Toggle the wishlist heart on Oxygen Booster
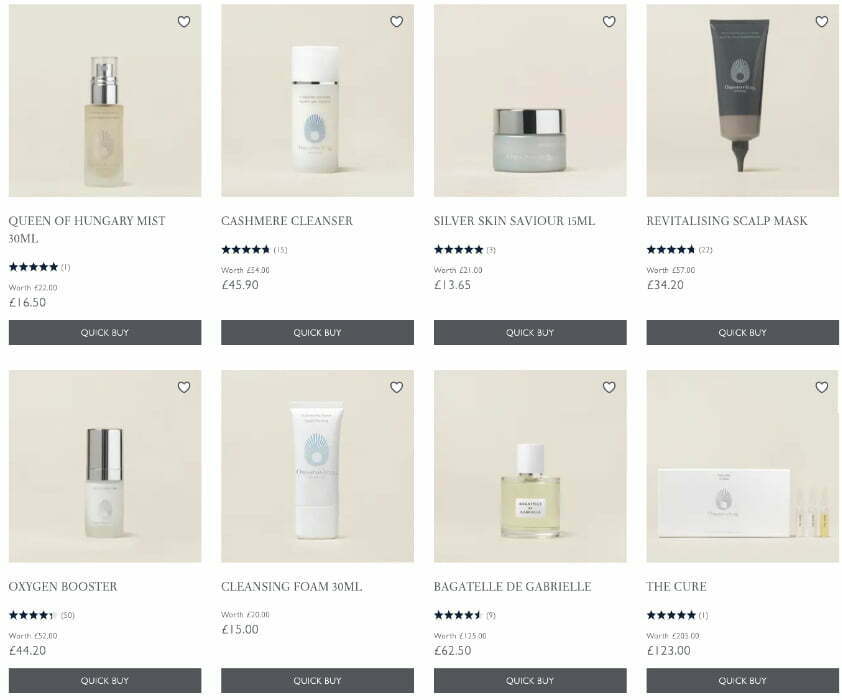This screenshot has width=842, height=700. [x=184, y=387]
